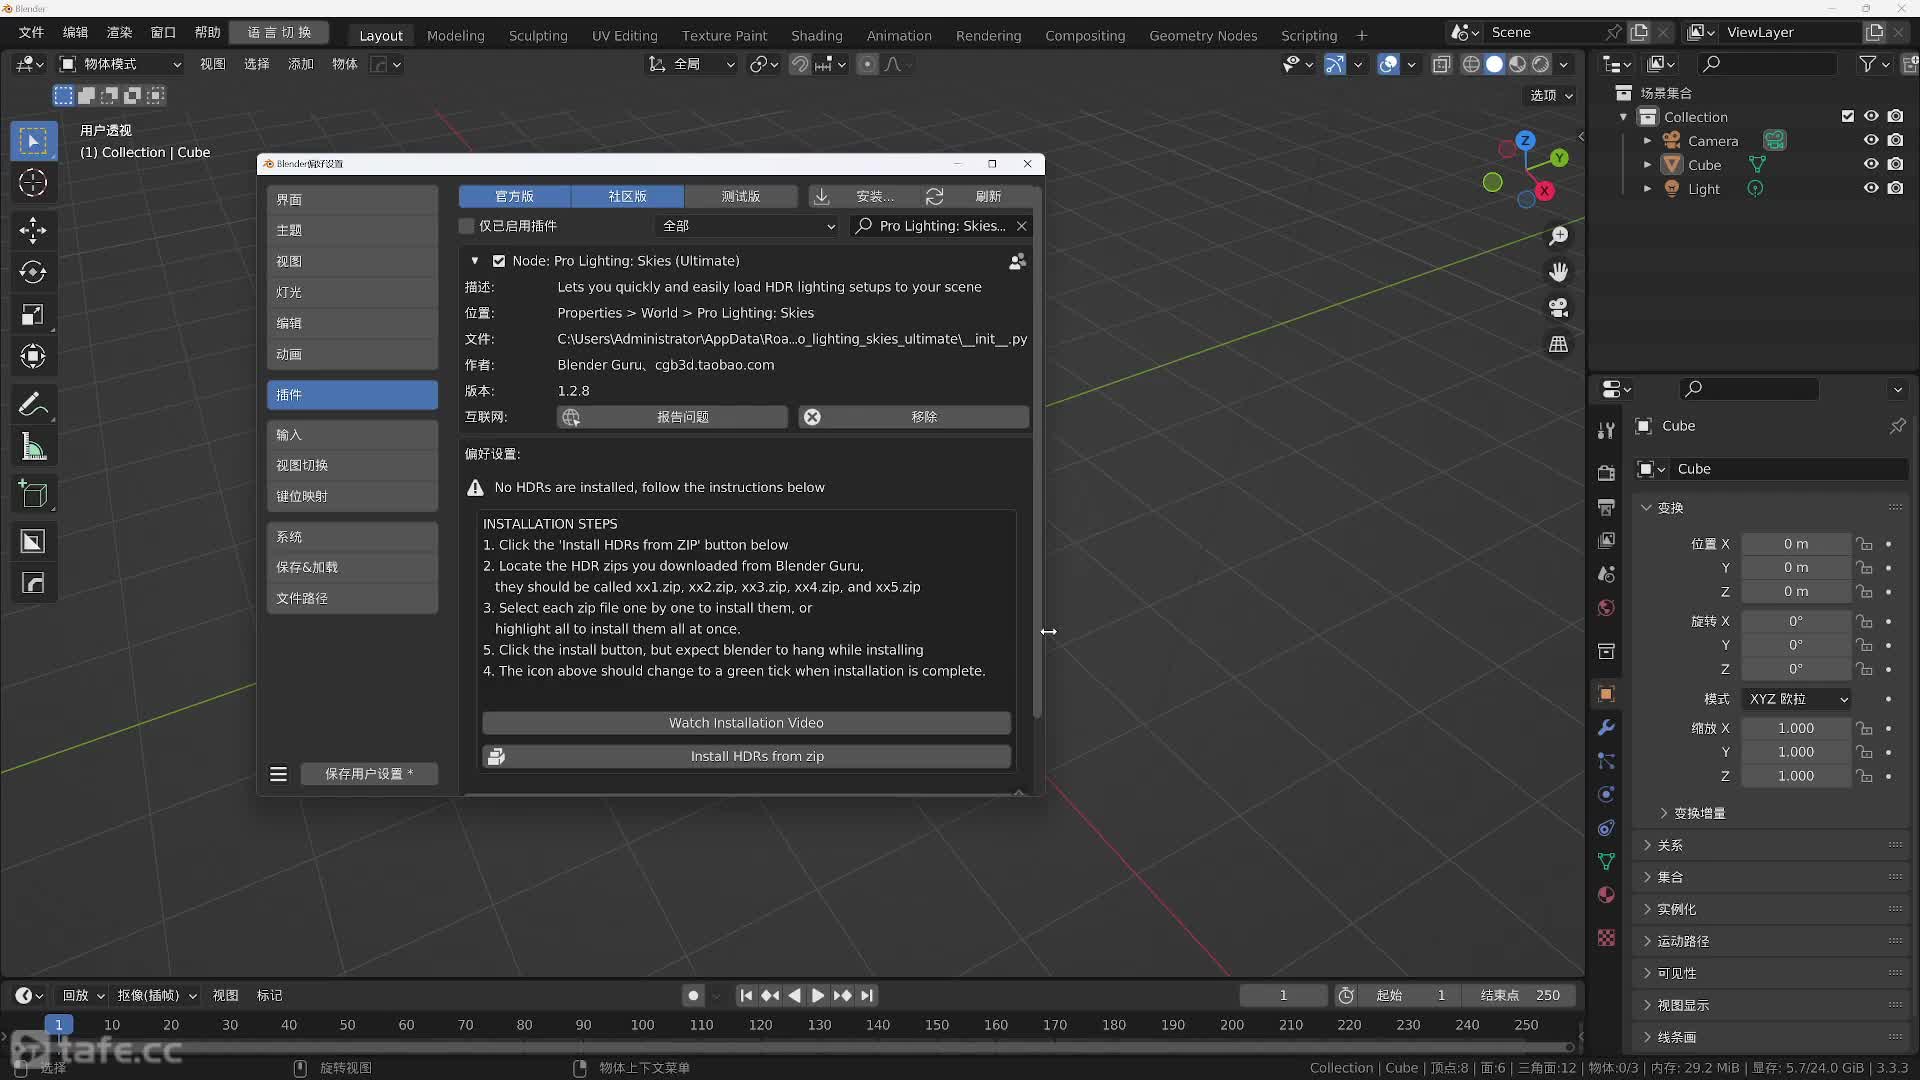
Task: Disable Light in renders camera icon
Action: [x=1896, y=189]
